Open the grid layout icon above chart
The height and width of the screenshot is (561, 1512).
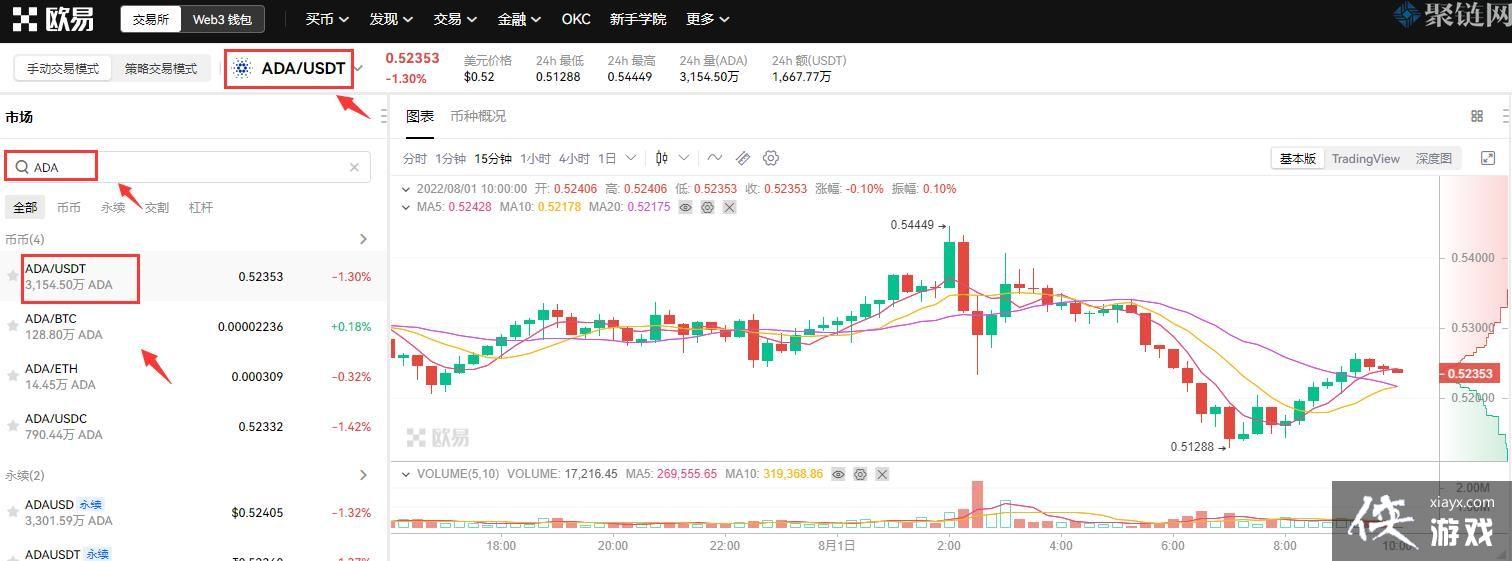(x=1477, y=116)
